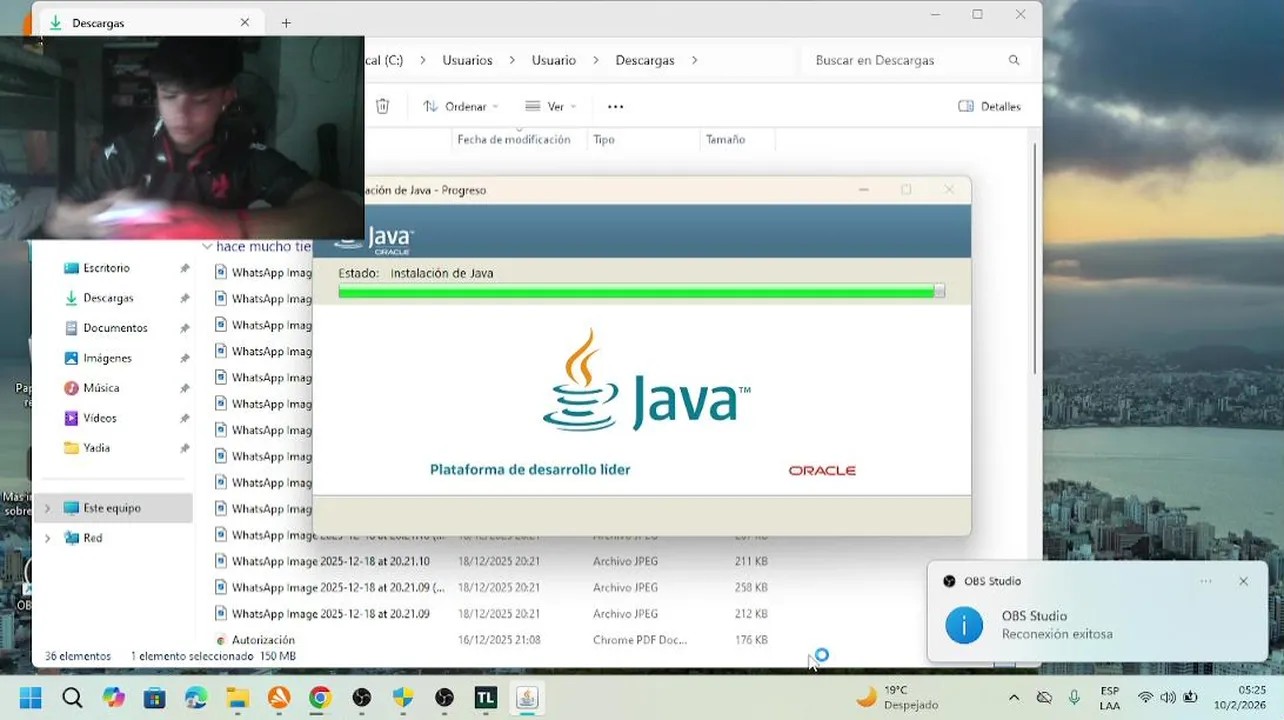Open taskbar Search
The width and height of the screenshot is (1284, 720).
pos(72,697)
